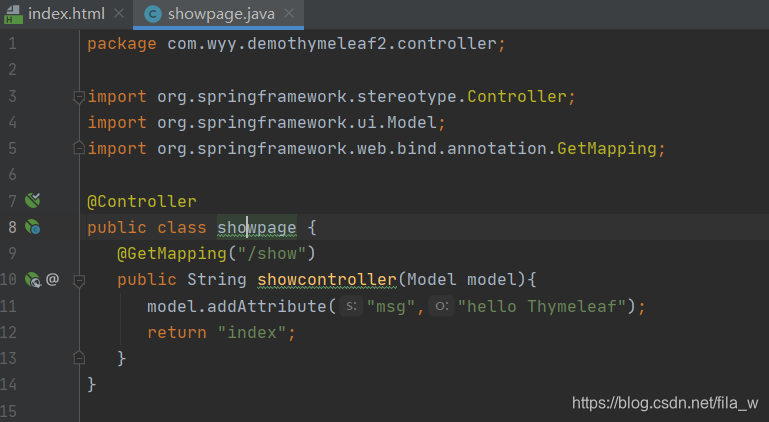Switch to the index.html tab
Viewport: 769px width, 422px height.
point(66,14)
